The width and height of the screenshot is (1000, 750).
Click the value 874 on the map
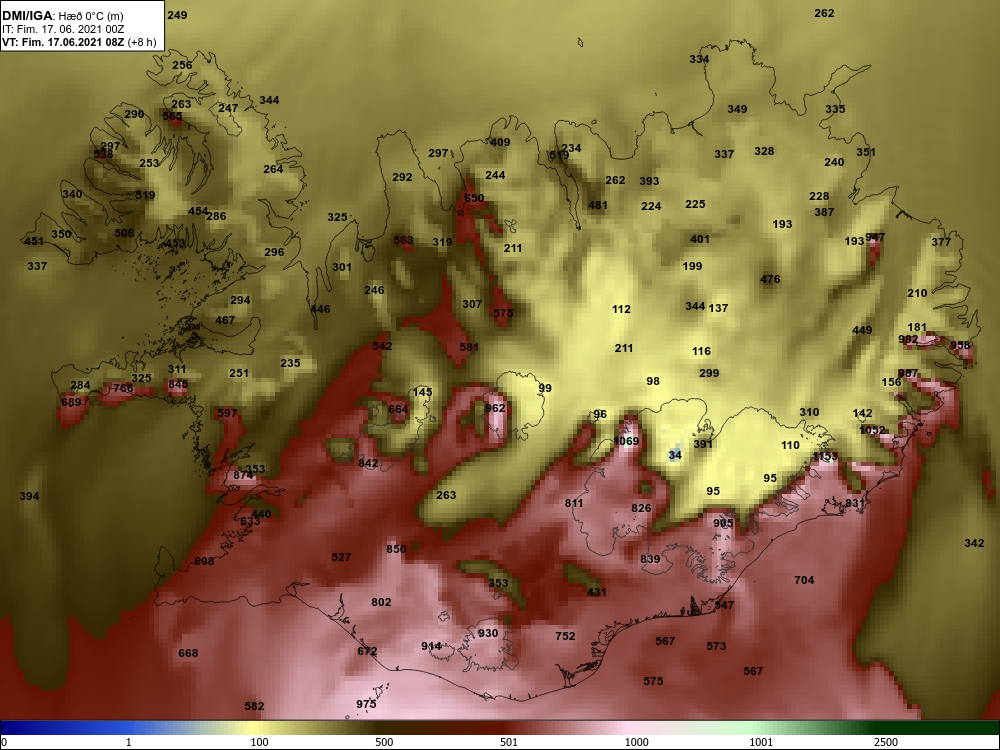[x=243, y=474]
